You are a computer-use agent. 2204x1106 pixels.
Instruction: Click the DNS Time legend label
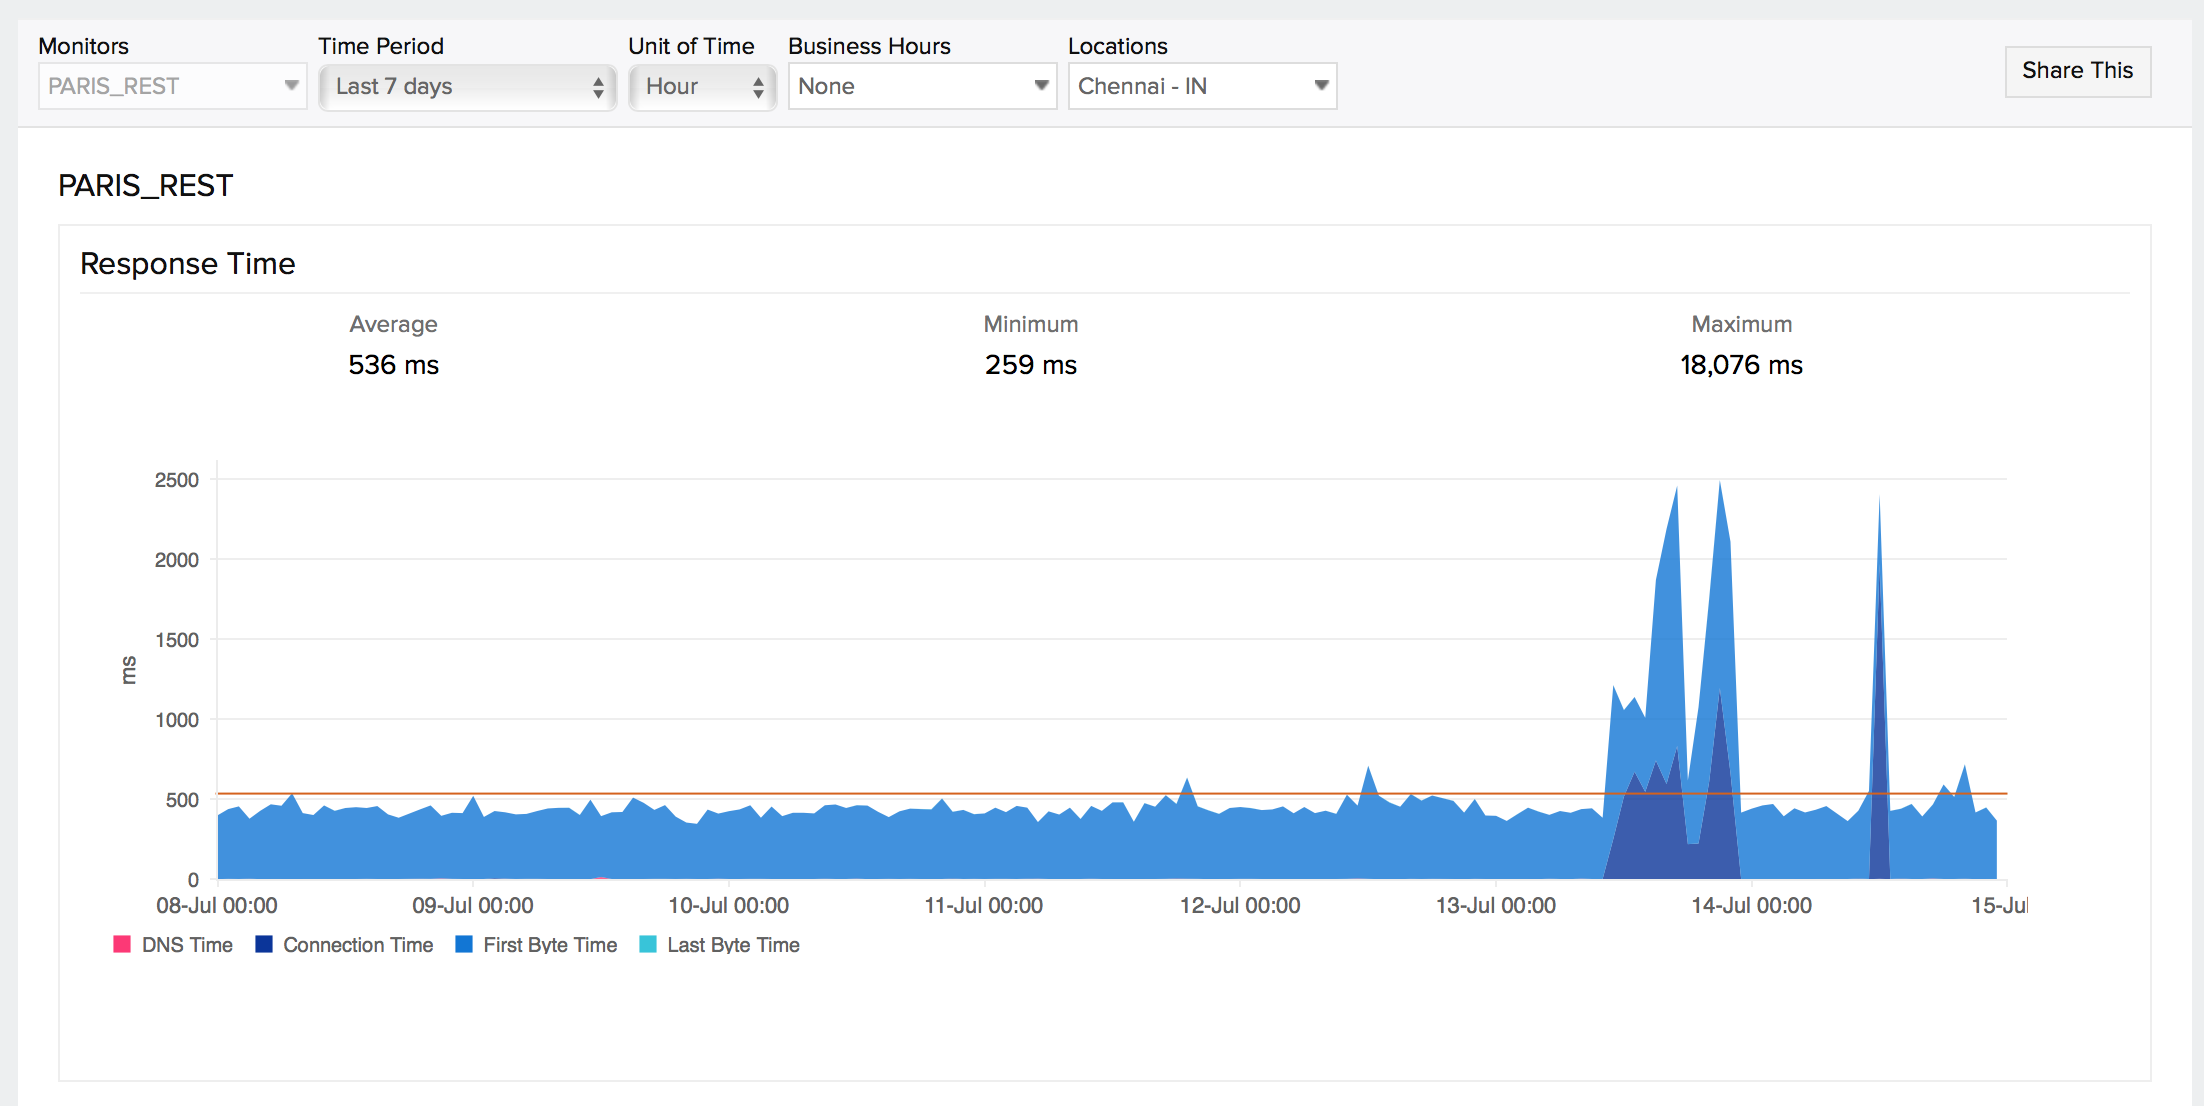pyautogui.click(x=187, y=945)
